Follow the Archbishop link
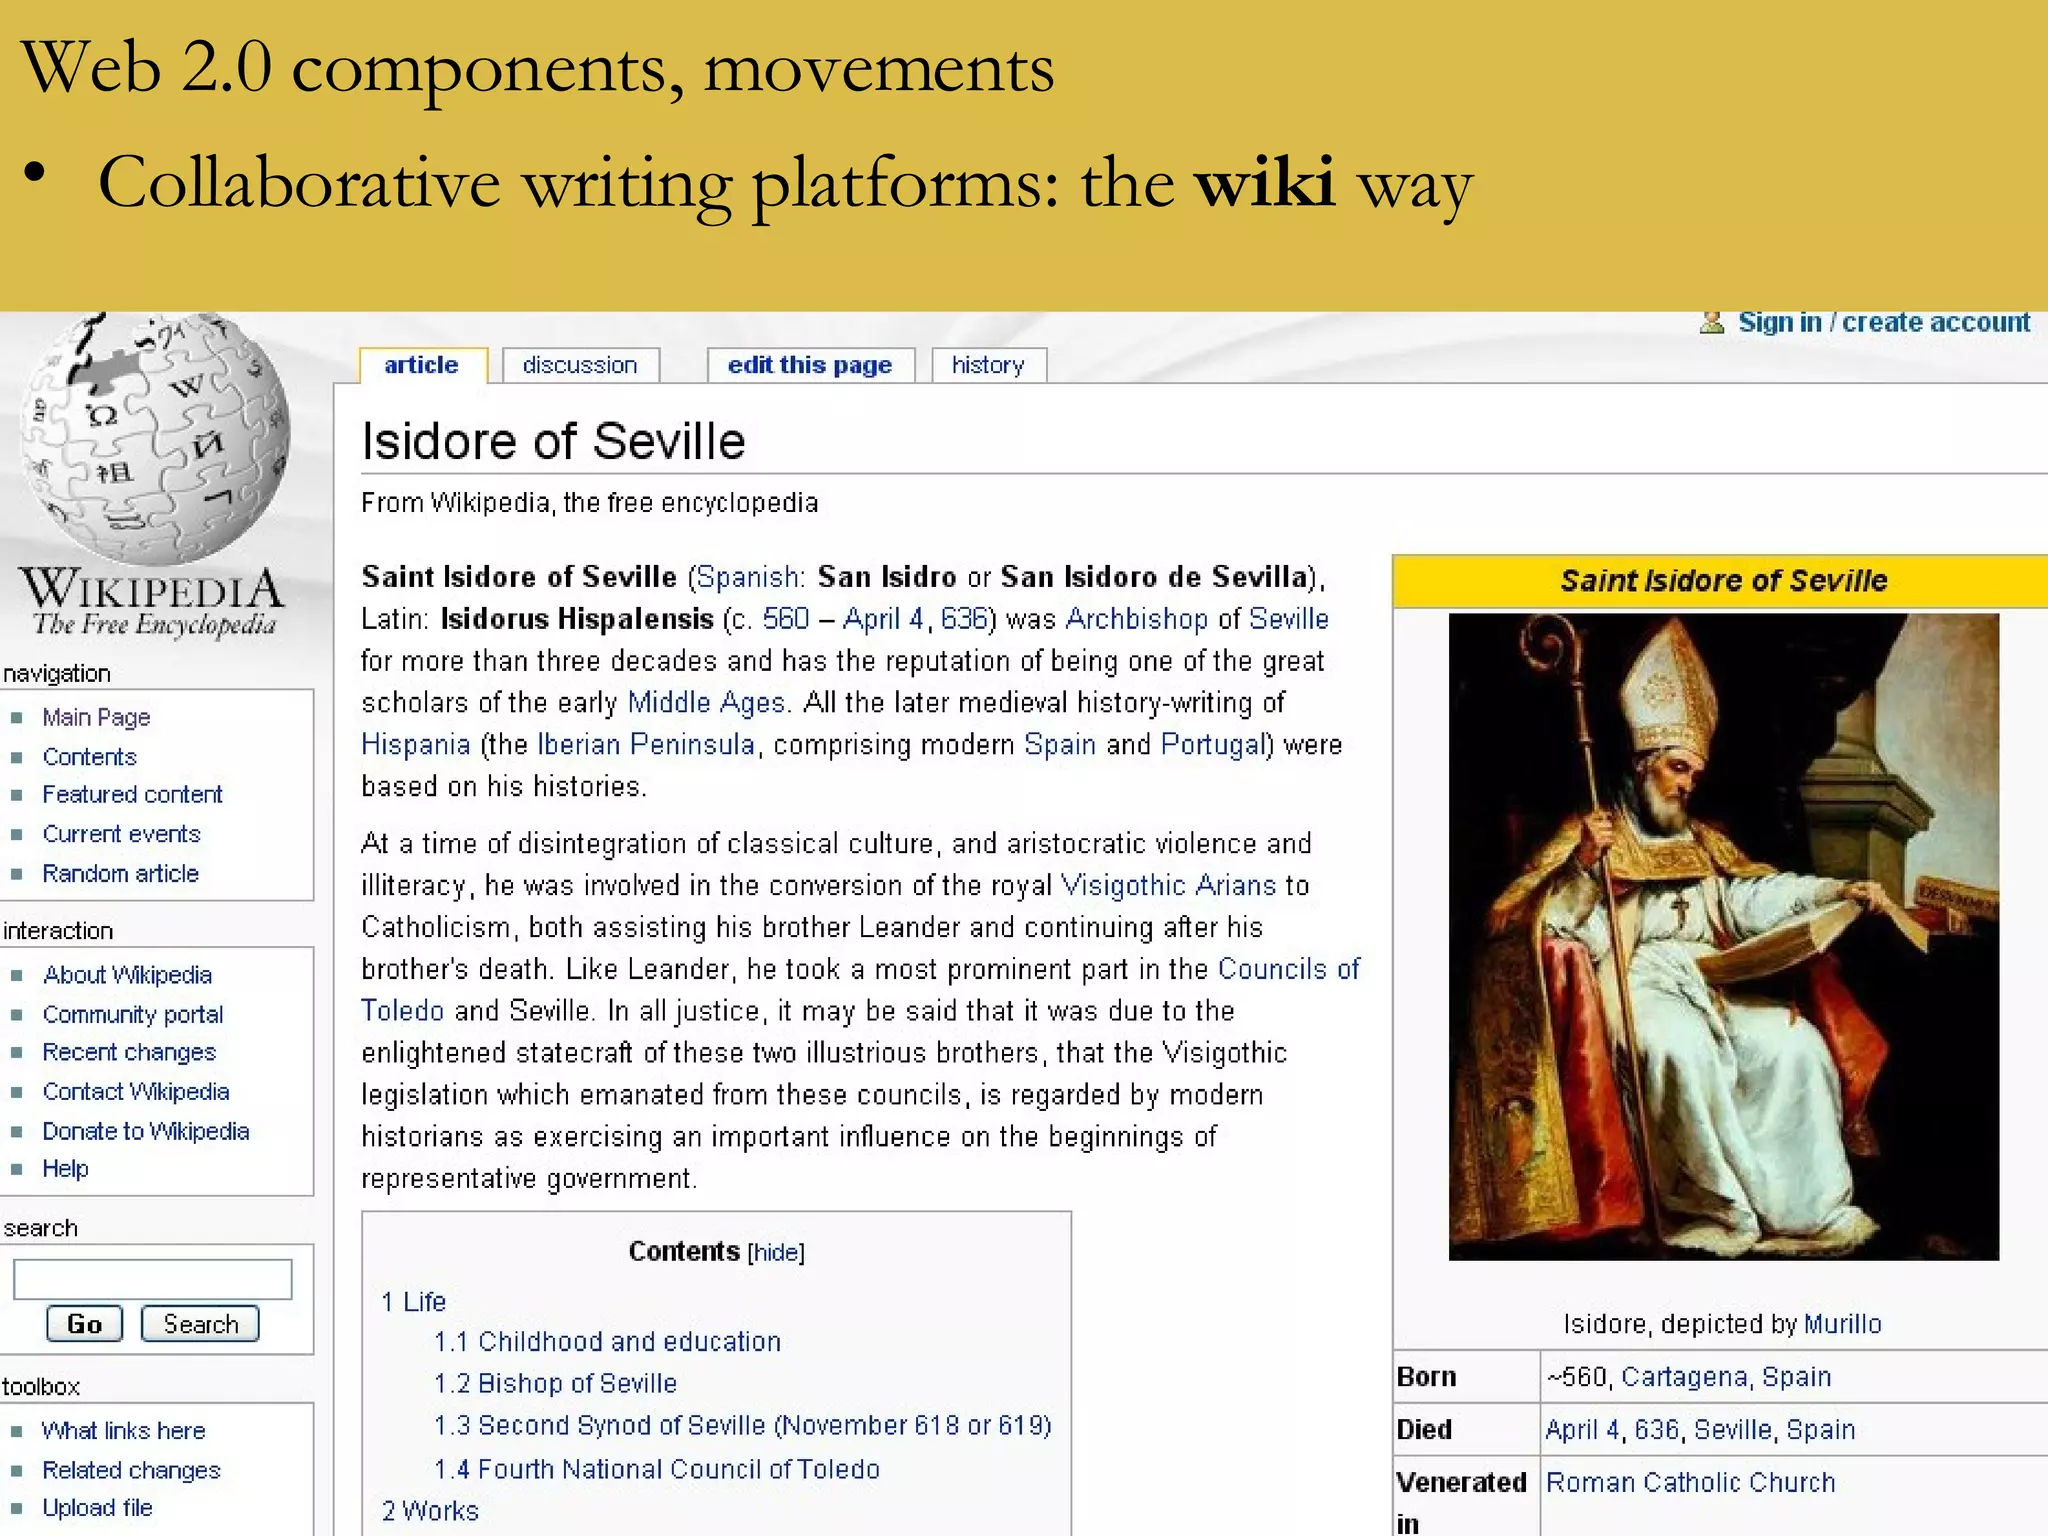Image resolution: width=2048 pixels, height=1536 pixels. tap(1136, 619)
